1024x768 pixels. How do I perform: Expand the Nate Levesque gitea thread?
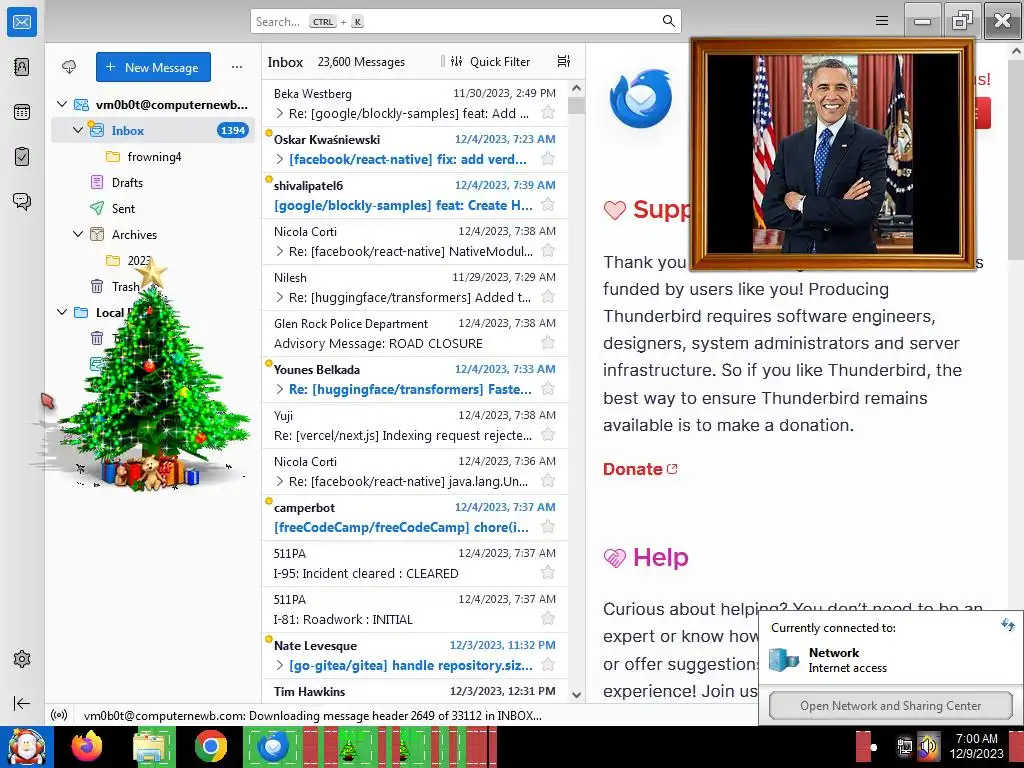point(280,665)
